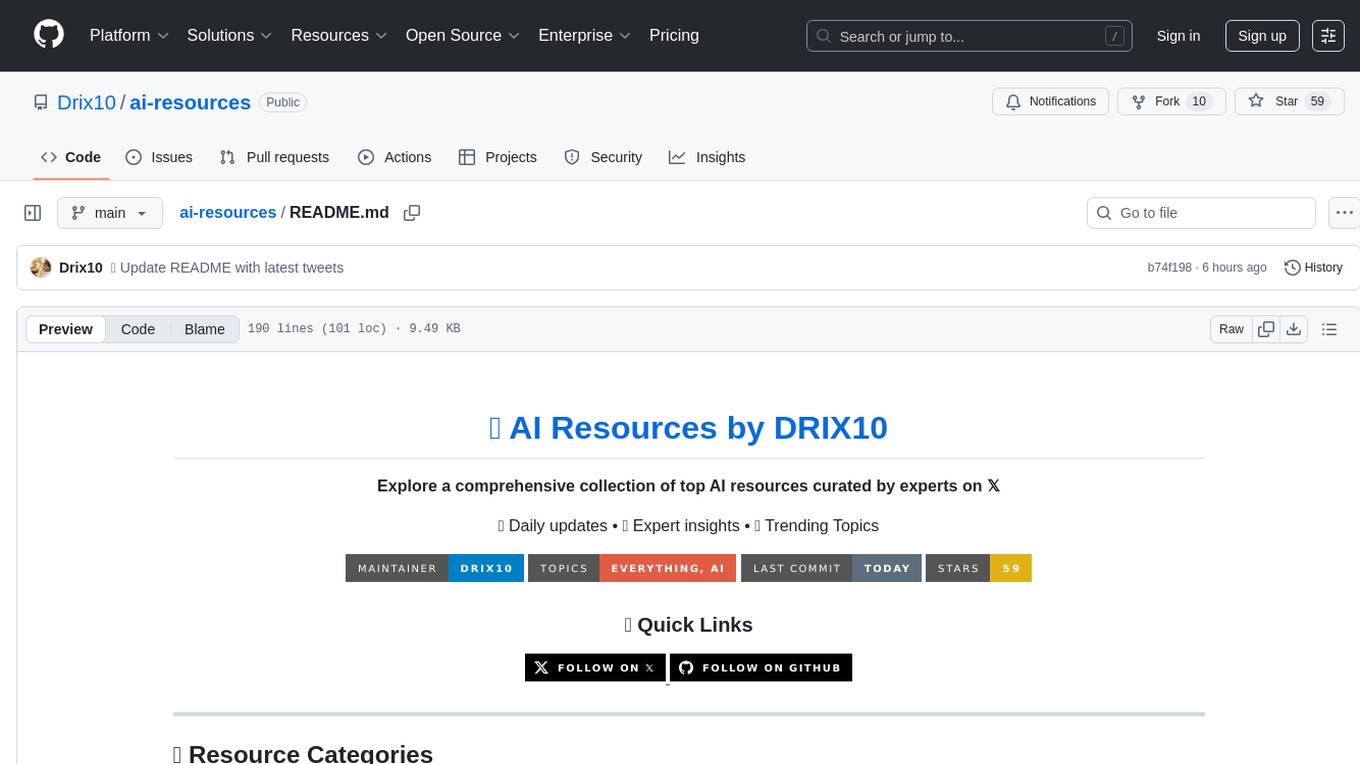
Task: Expand the Platform menu
Action: [x=129, y=35]
